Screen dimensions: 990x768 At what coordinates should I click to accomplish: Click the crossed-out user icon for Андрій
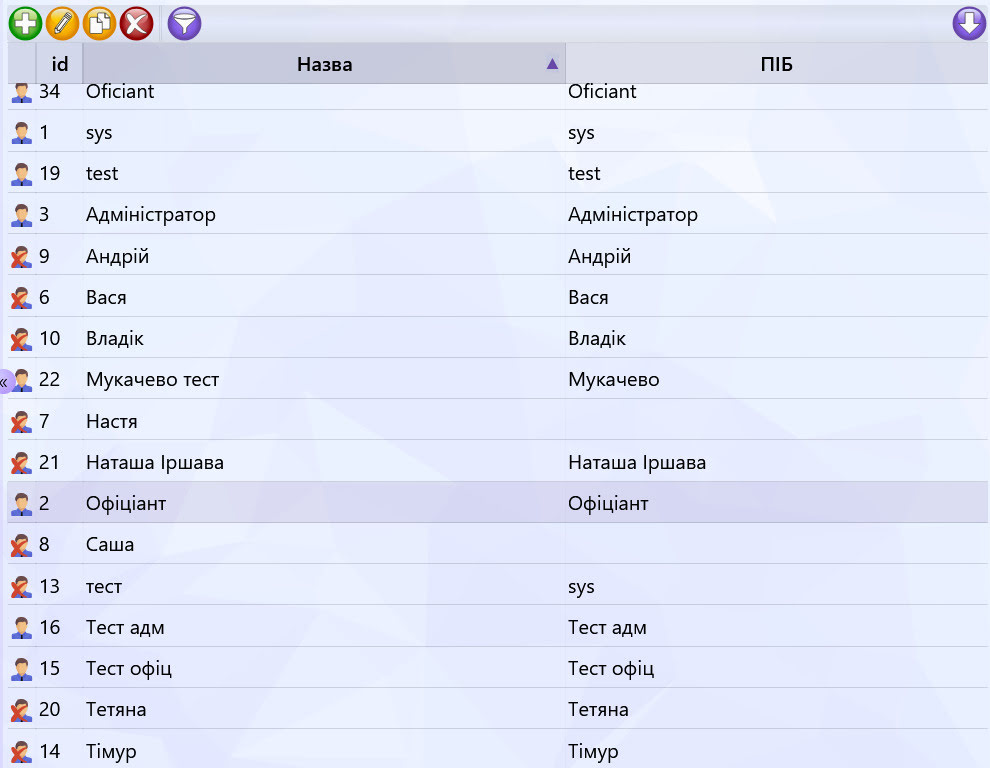pyautogui.click(x=21, y=256)
